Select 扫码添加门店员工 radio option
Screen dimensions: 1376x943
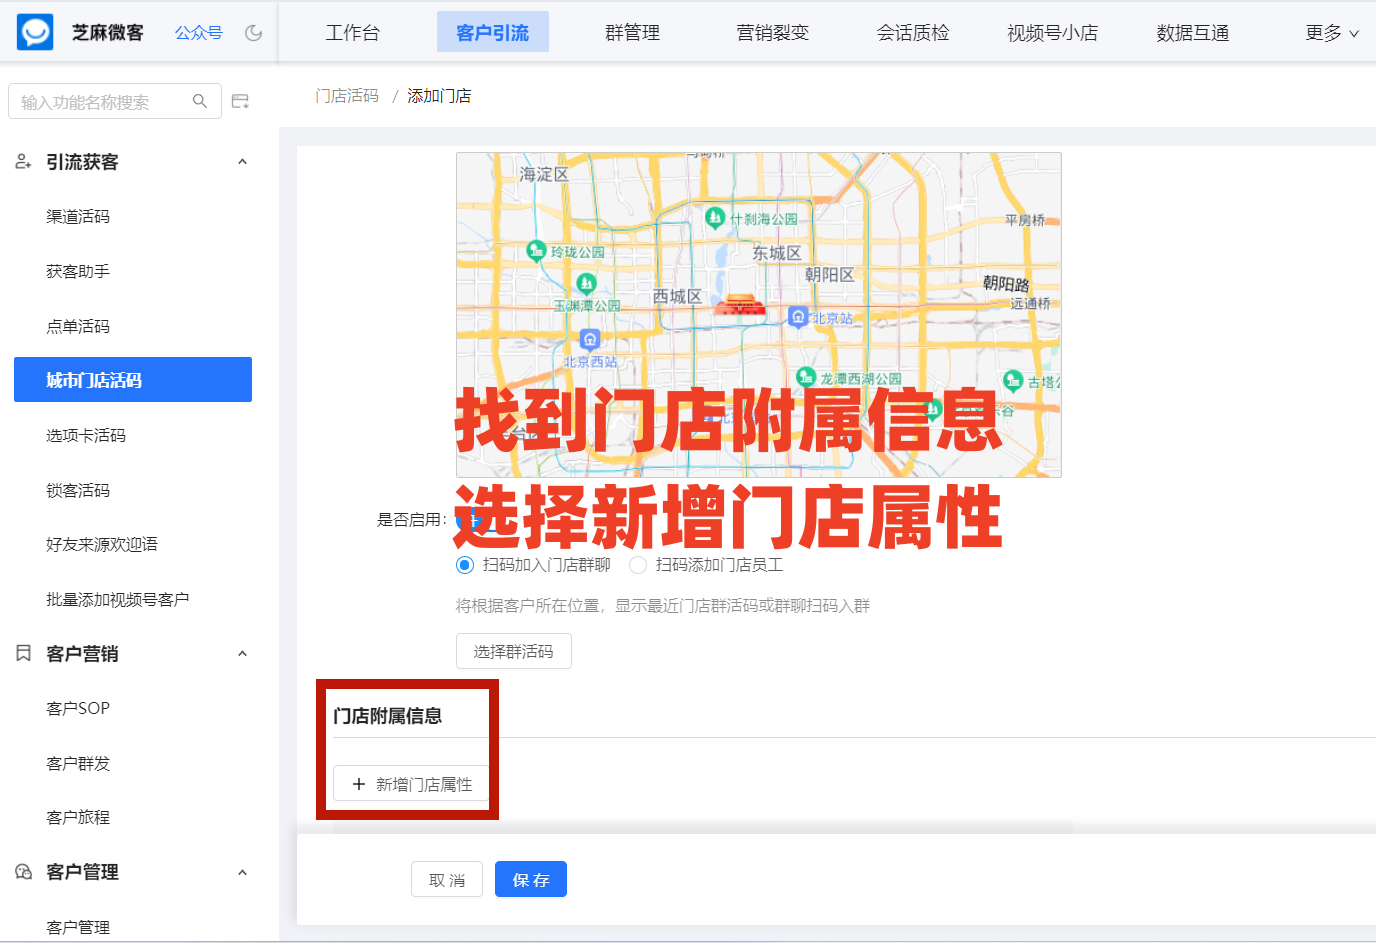(x=638, y=565)
